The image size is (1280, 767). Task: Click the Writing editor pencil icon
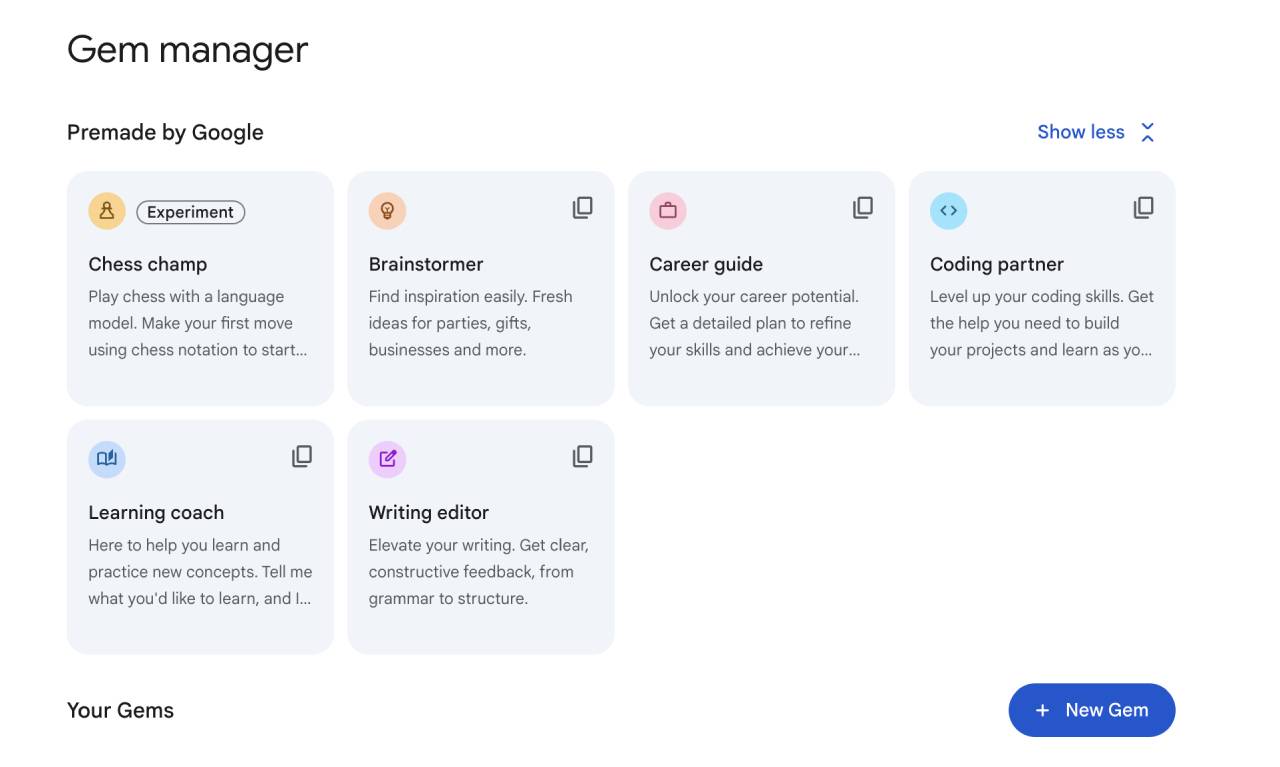387,459
